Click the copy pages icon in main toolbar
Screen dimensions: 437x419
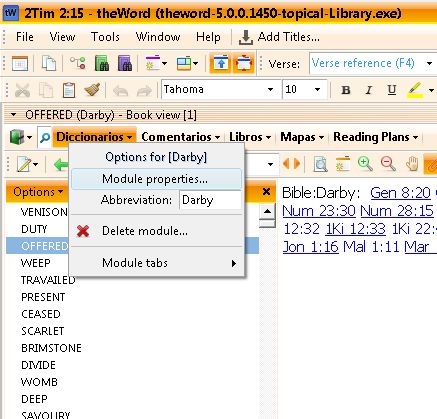49,63
